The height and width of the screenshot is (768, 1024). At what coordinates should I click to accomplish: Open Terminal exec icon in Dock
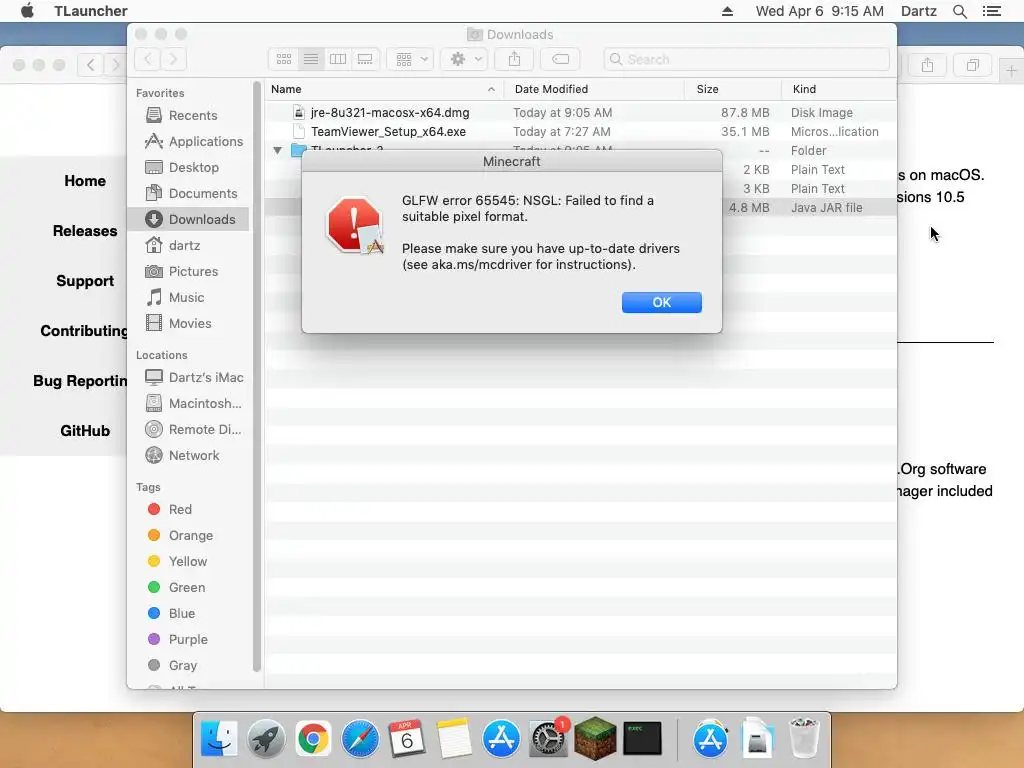[x=643, y=739]
